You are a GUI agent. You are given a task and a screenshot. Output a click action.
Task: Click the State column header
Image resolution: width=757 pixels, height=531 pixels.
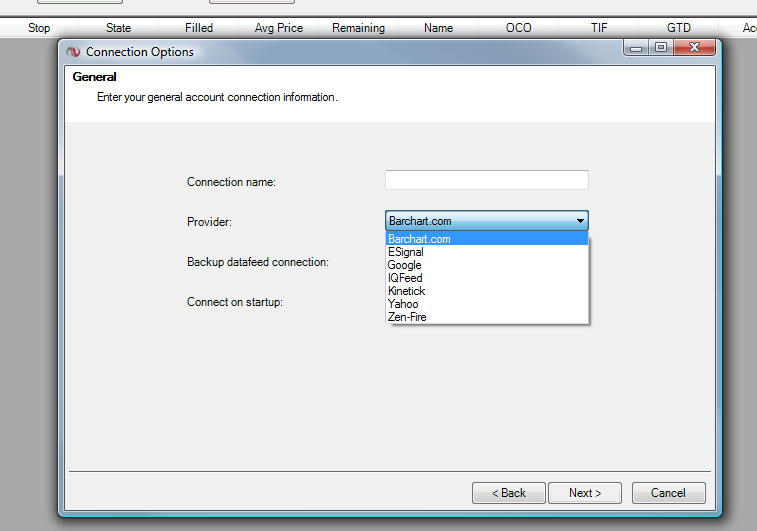pyautogui.click(x=118, y=28)
